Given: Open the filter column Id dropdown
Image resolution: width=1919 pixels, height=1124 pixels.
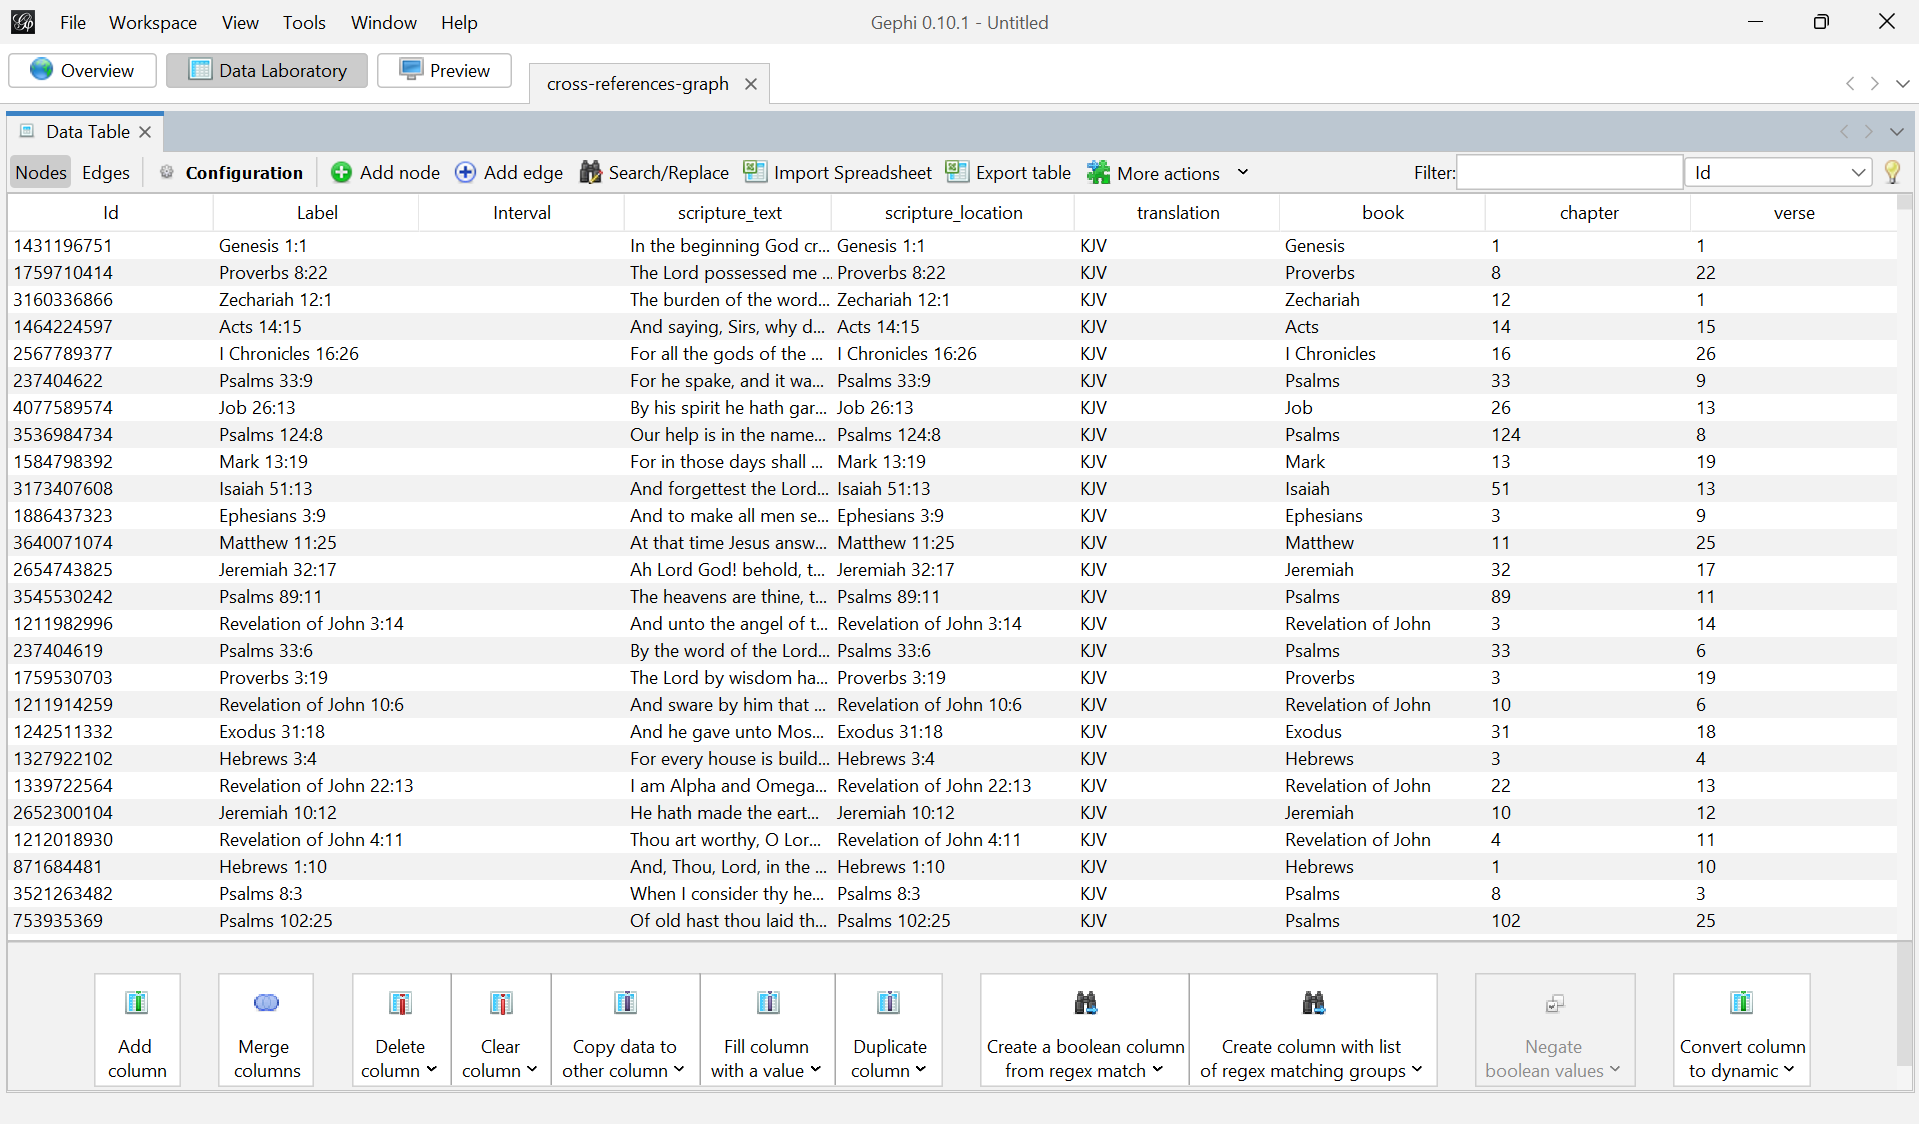Looking at the screenshot, I should click(x=1779, y=172).
